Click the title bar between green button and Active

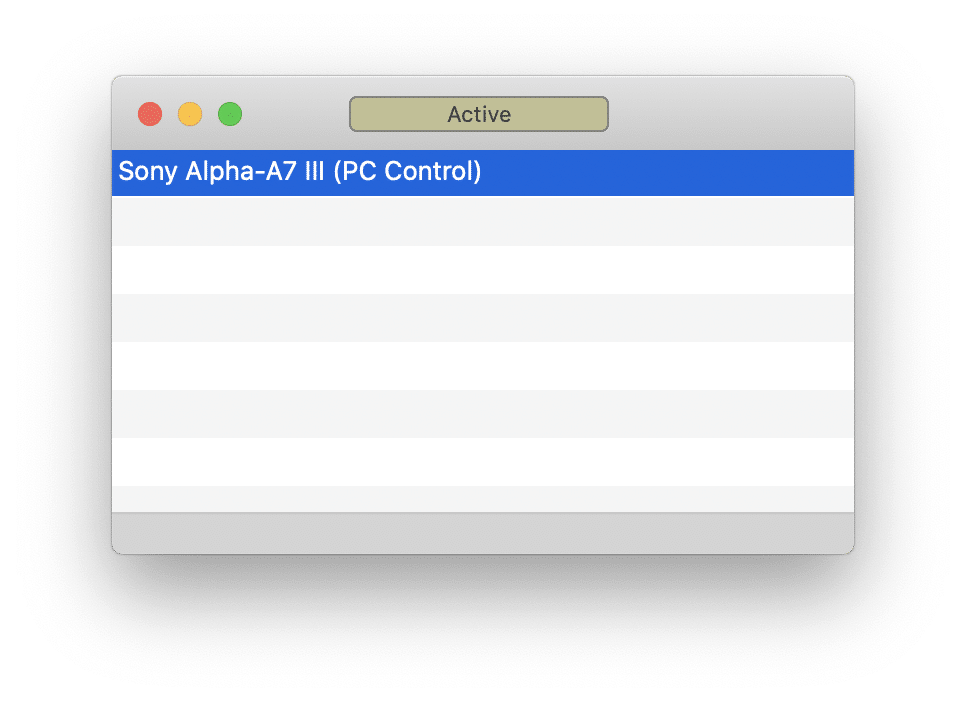[295, 114]
